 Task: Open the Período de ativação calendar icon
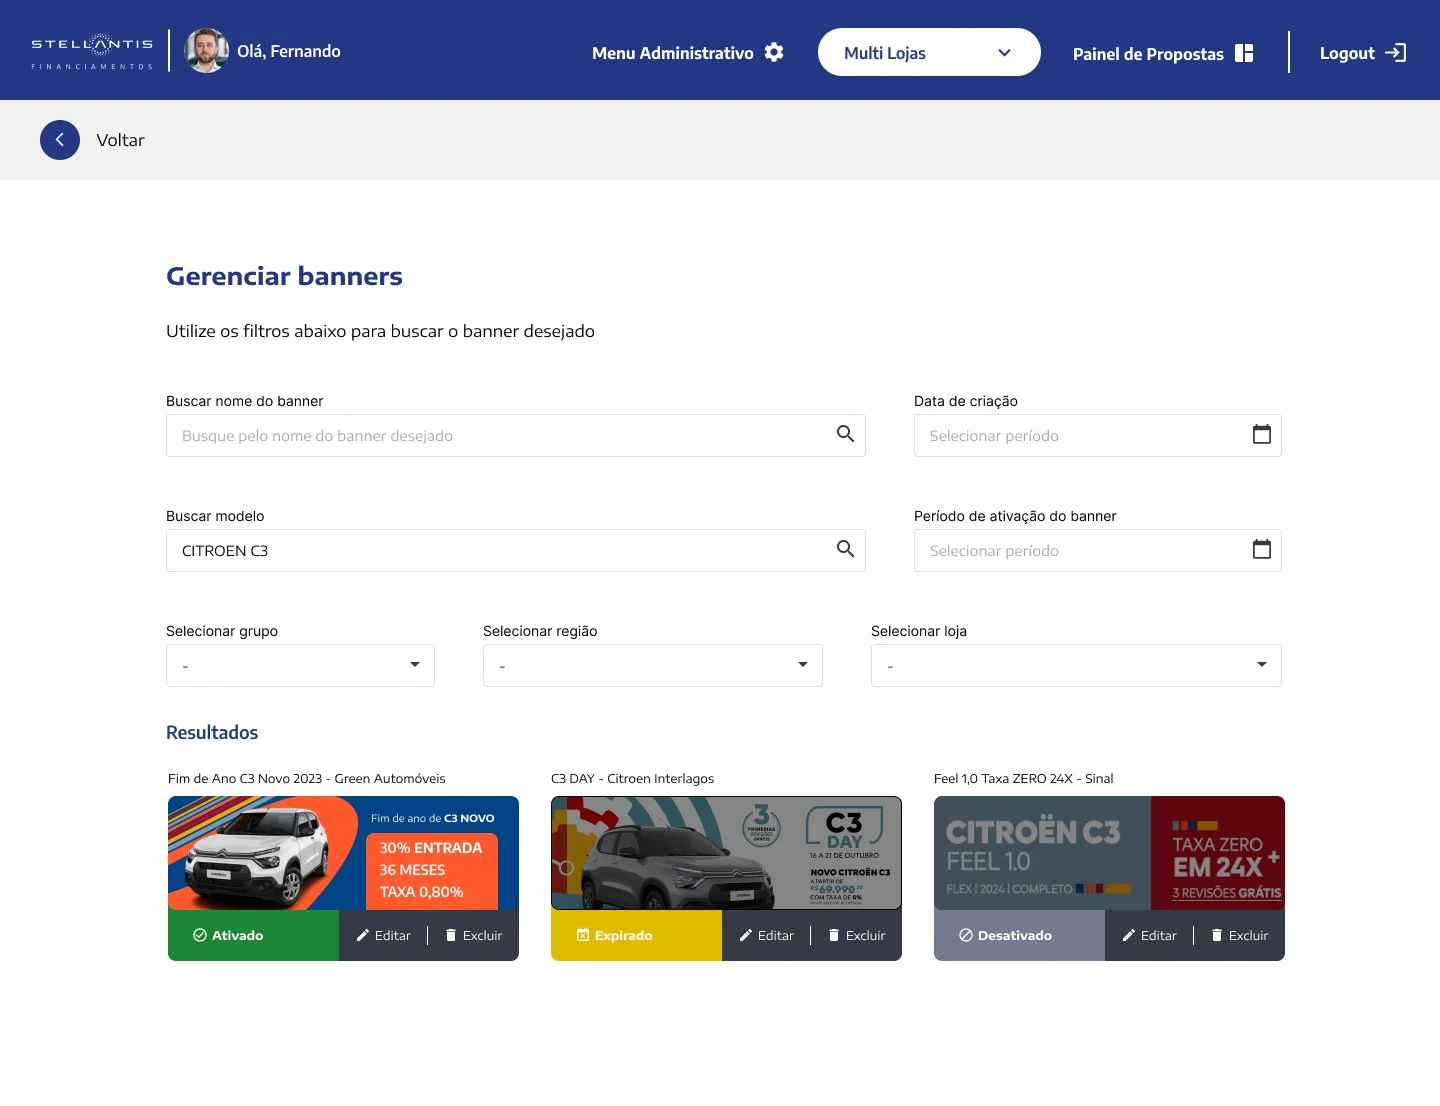(1262, 549)
